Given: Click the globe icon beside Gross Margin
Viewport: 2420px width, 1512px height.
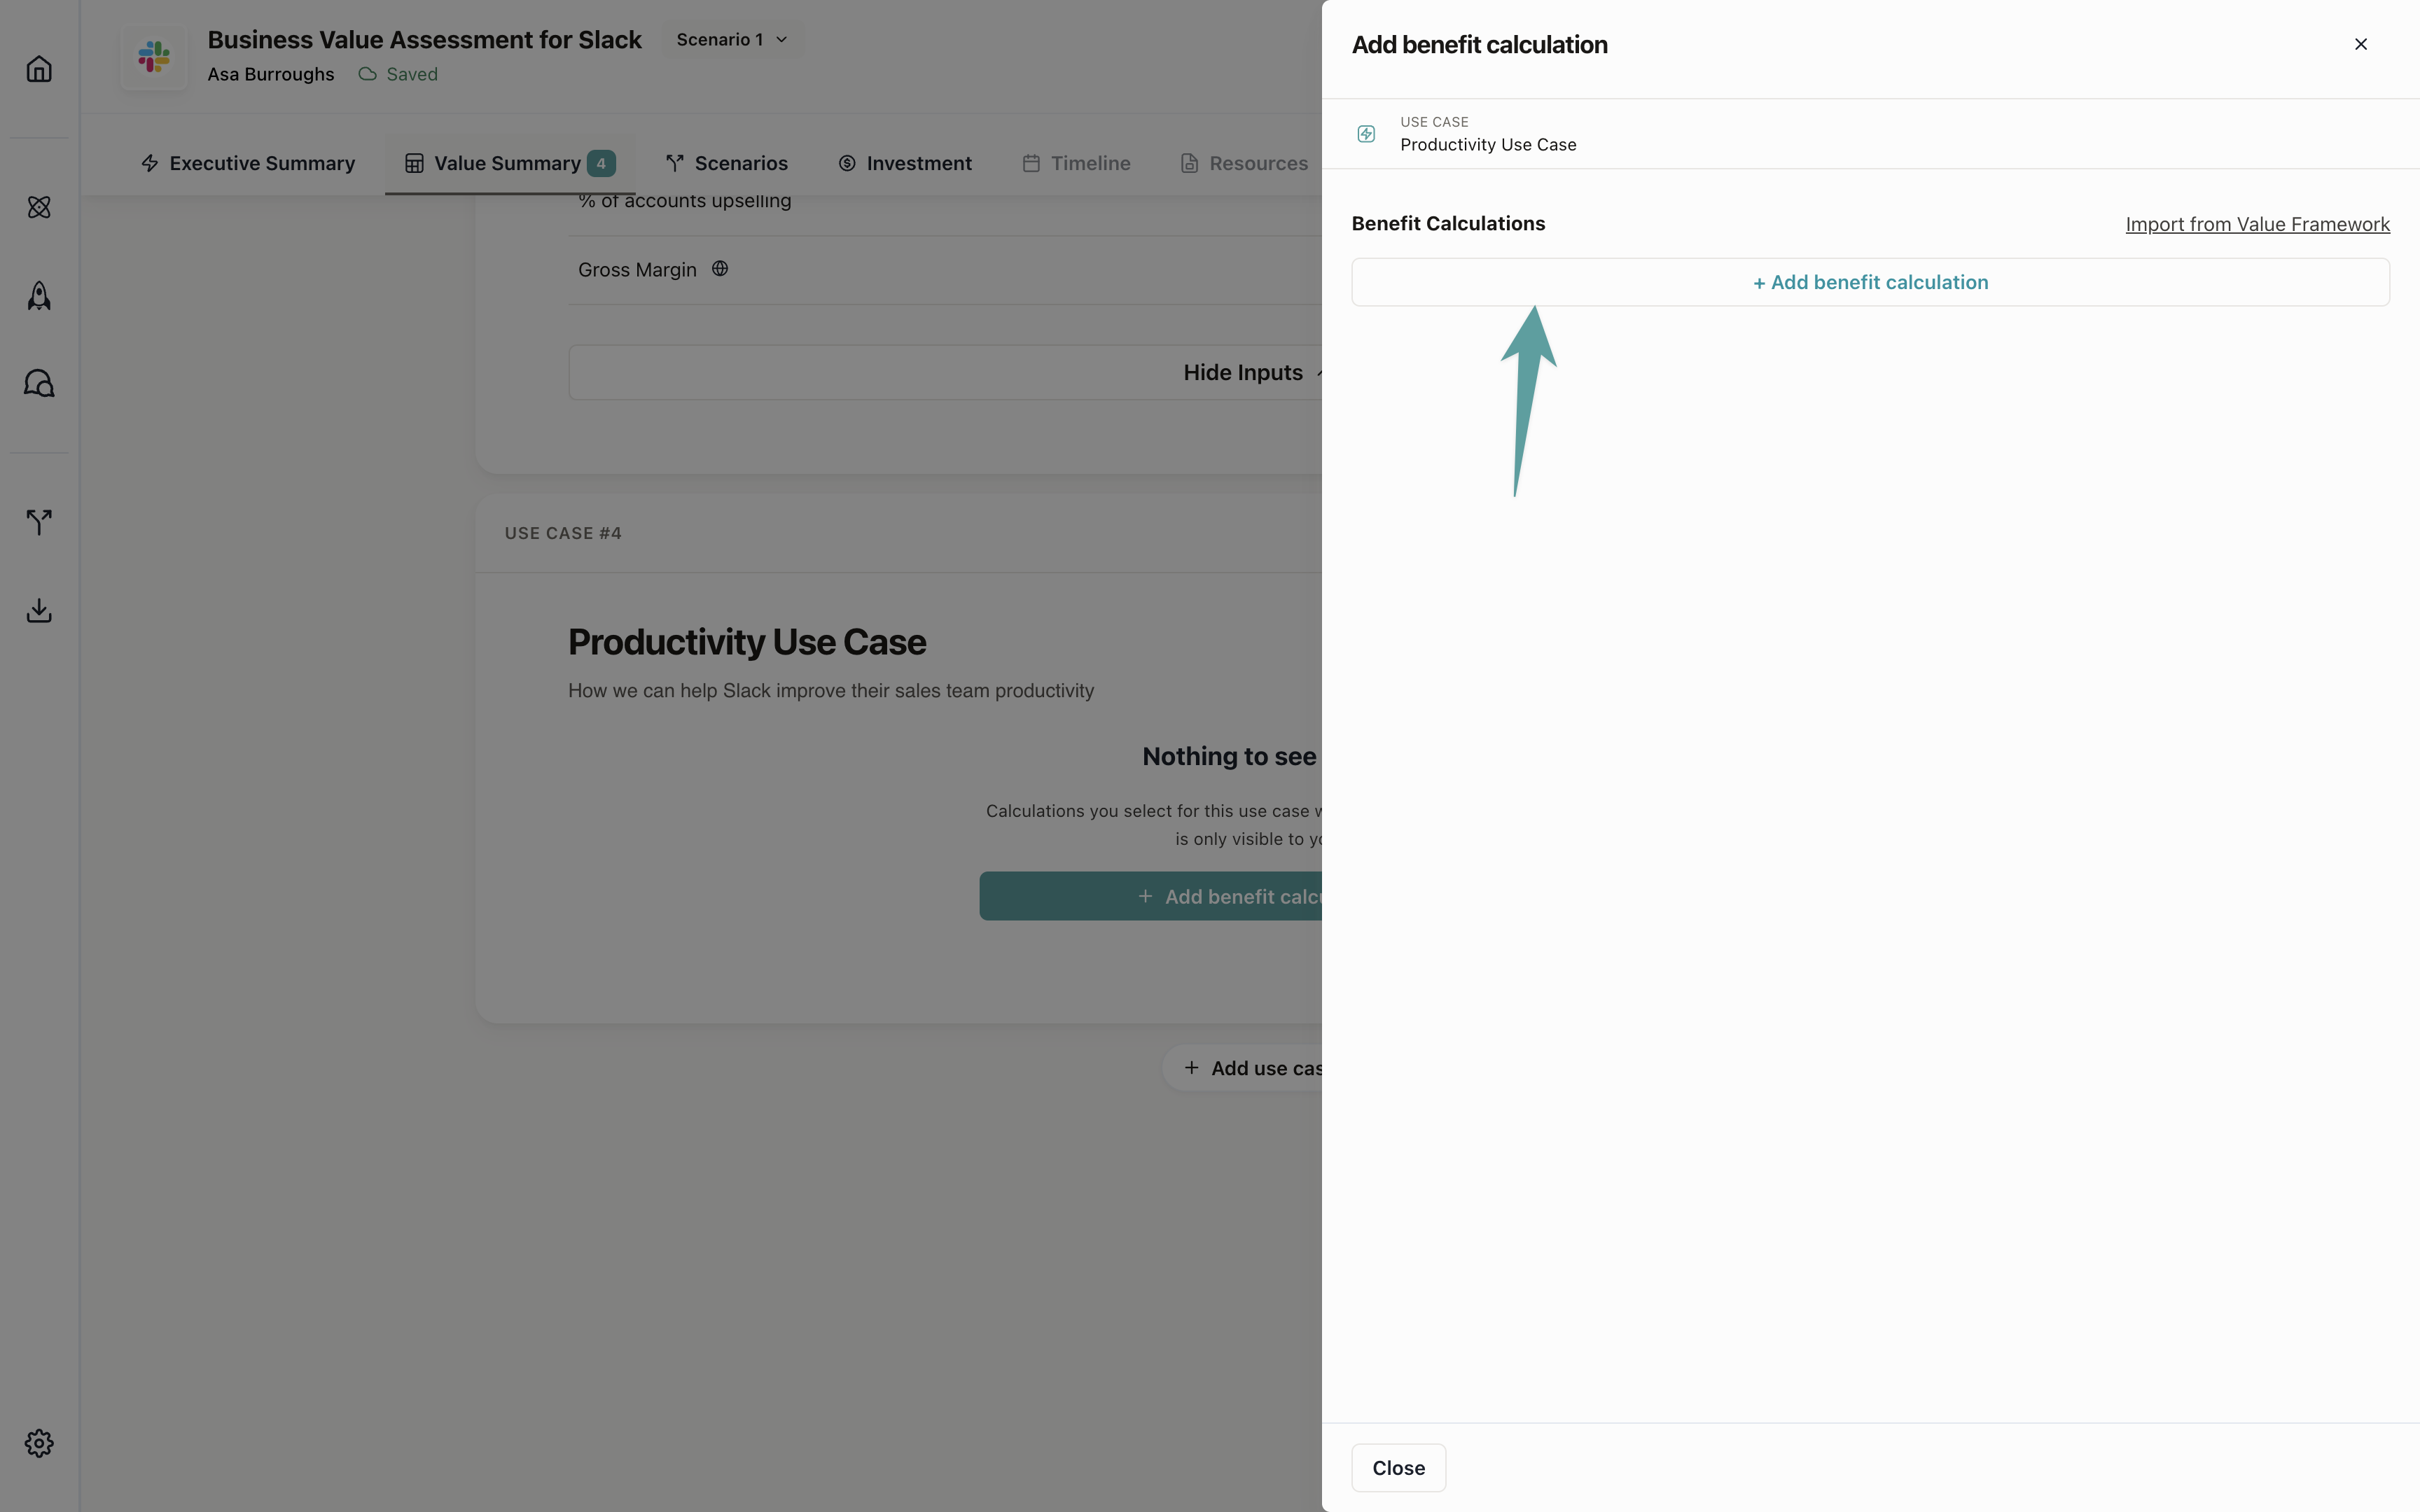Looking at the screenshot, I should click(720, 269).
